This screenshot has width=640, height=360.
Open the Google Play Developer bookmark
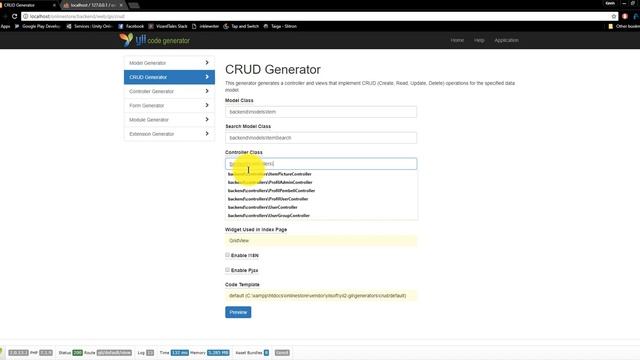point(38,26)
